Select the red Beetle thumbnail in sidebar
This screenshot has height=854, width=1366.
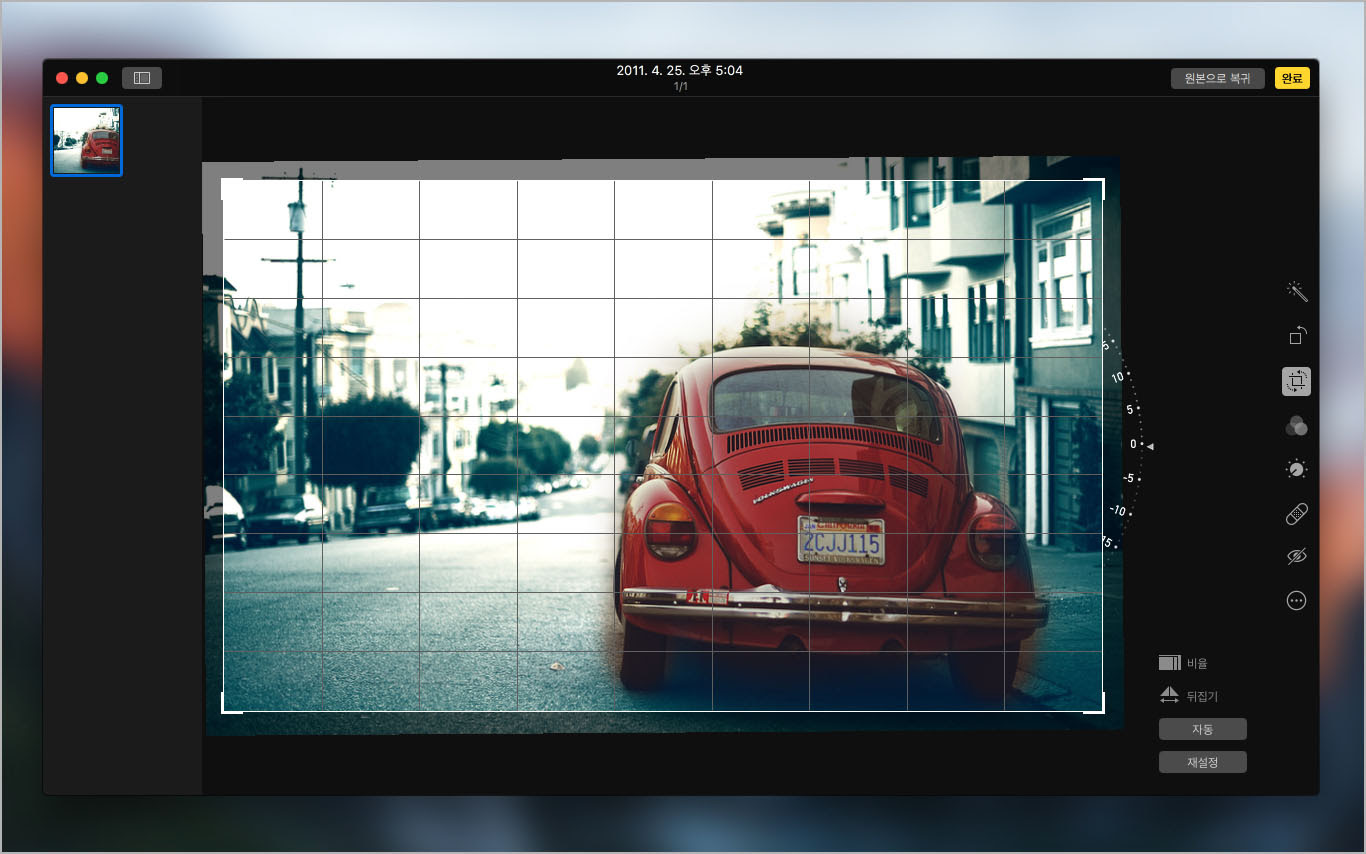87,141
